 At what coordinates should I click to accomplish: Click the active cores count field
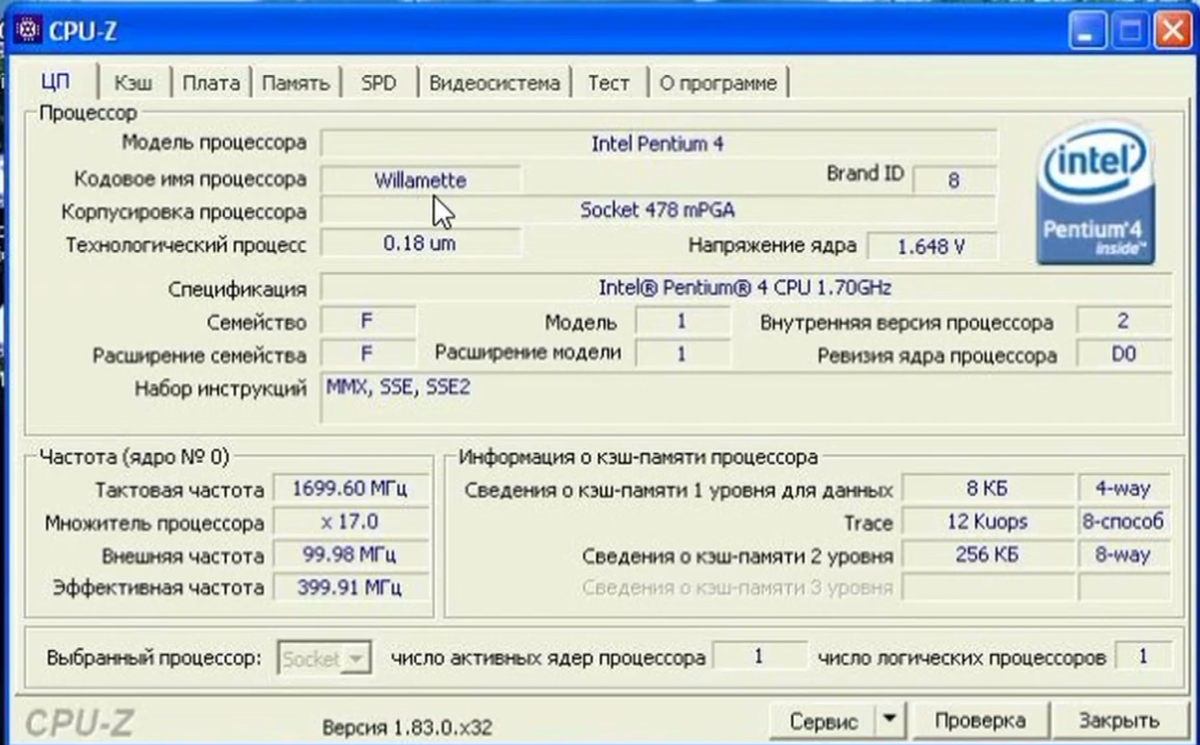click(759, 657)
